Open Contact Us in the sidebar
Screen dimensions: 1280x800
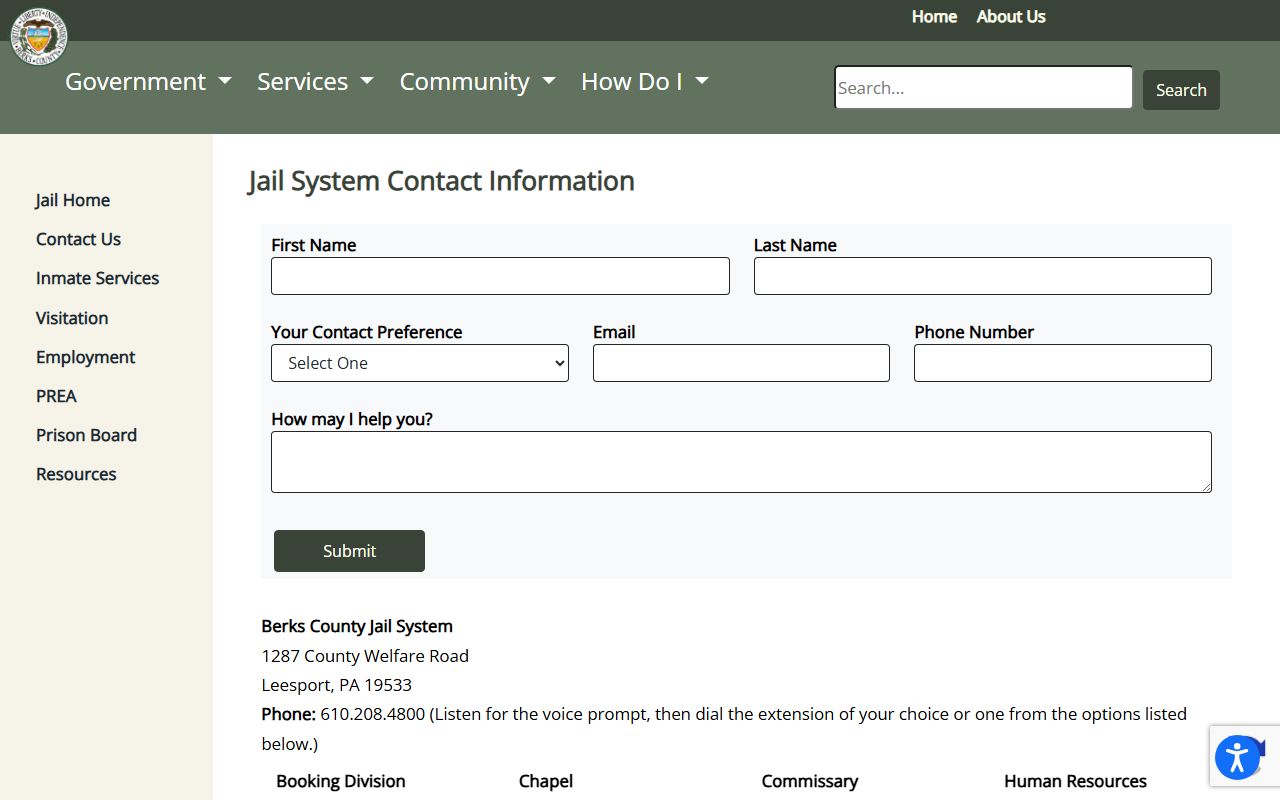pyautogui.click(x=78, y=239)
